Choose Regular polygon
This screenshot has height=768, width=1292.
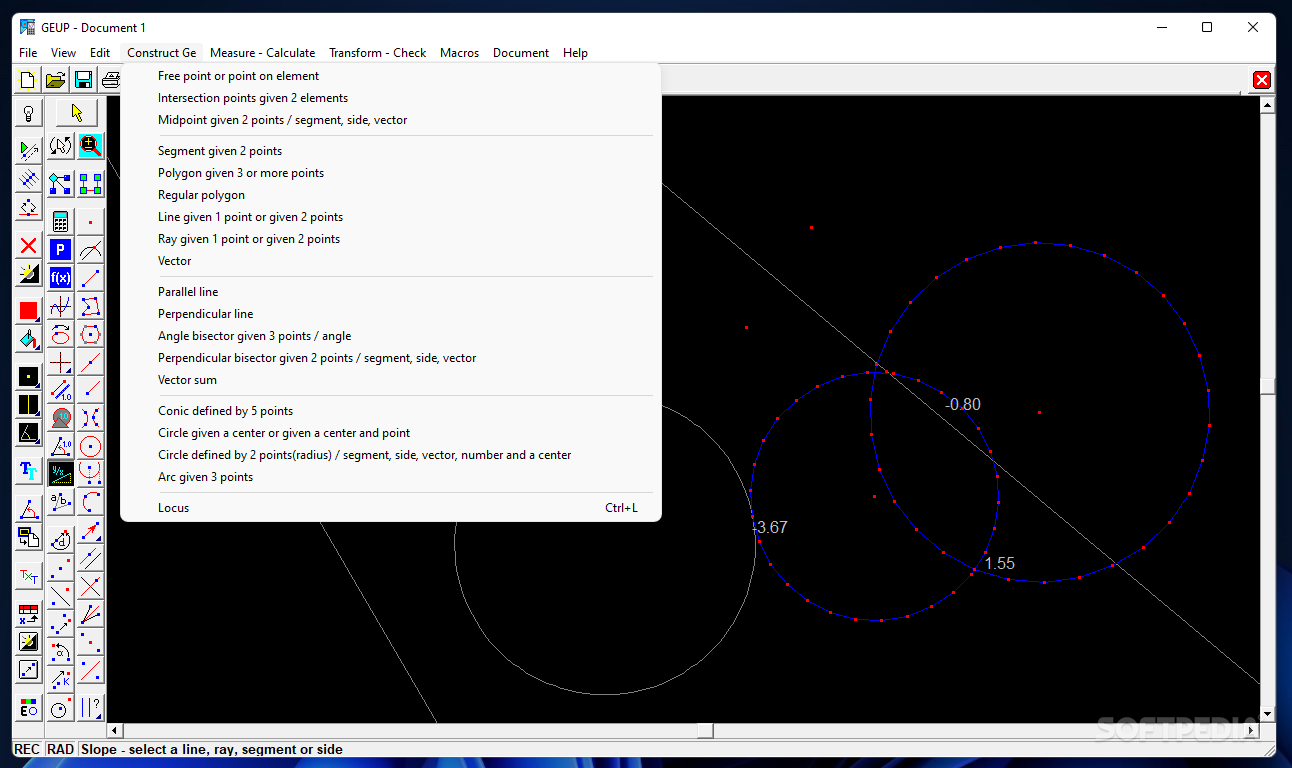391,195
